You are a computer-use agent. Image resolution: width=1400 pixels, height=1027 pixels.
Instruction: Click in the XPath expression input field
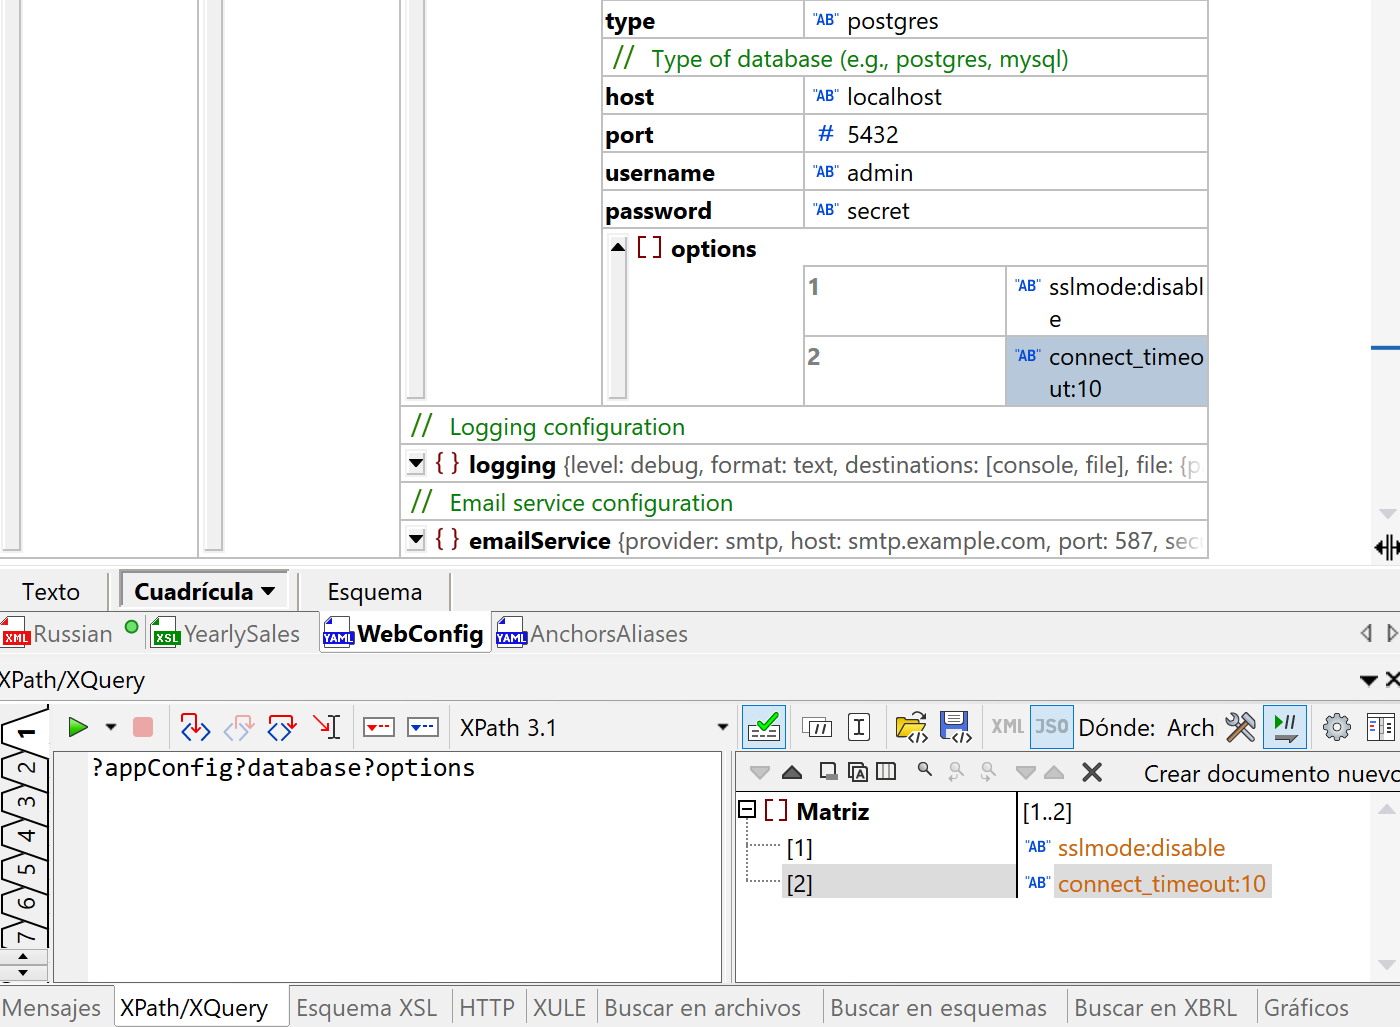[400, 860]
